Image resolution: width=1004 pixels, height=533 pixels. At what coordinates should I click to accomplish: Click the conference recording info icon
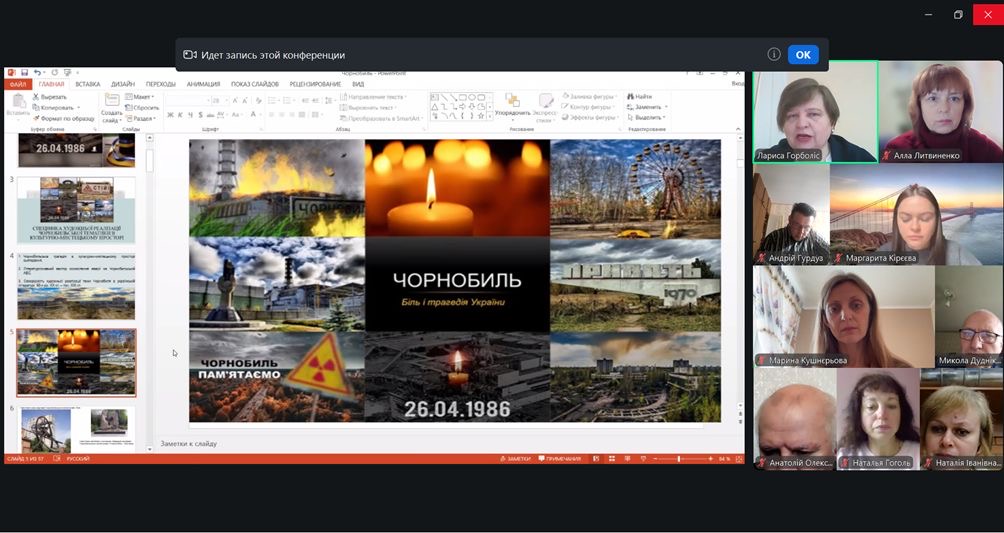pos(773,55)
